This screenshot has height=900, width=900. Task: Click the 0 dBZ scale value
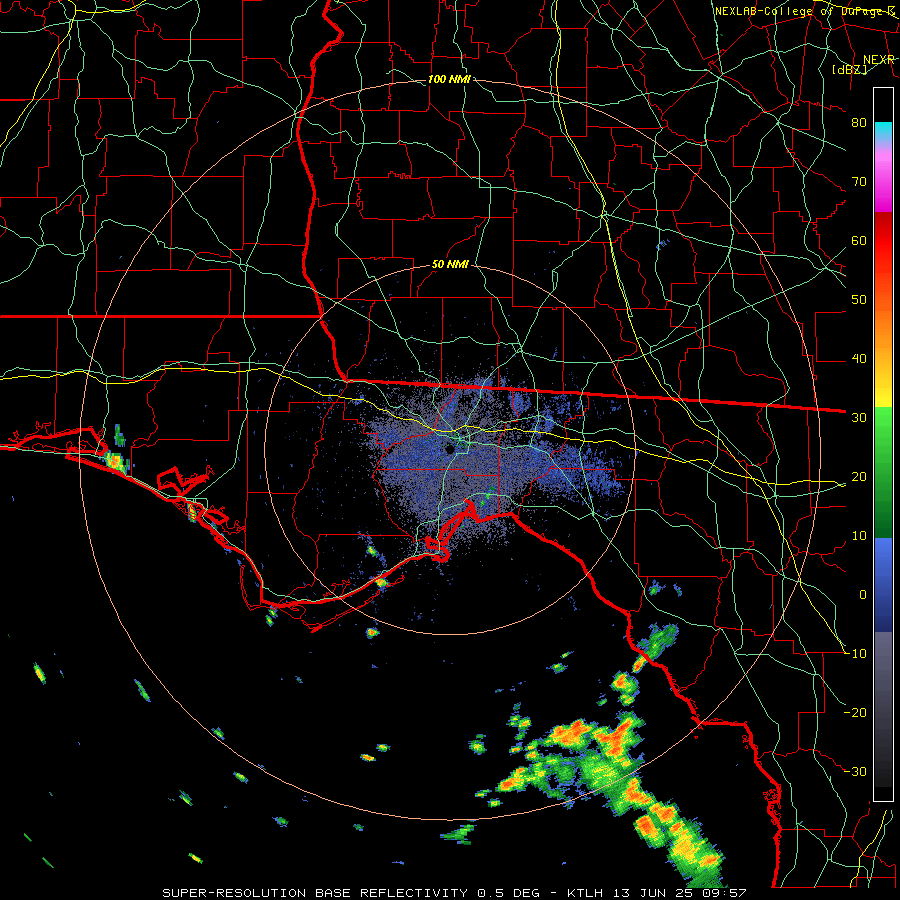(863, 595)
